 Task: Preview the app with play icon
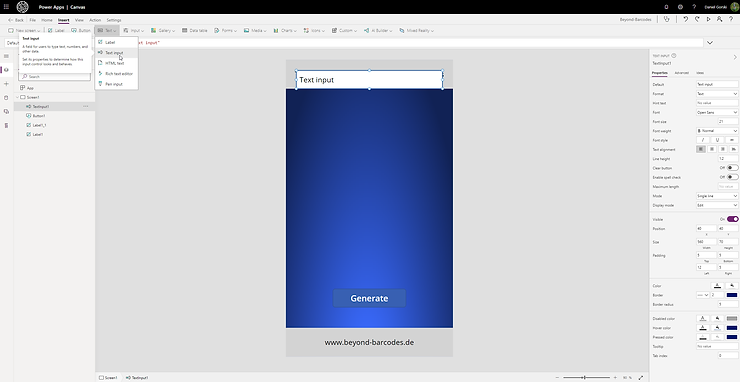coord(708,19)
